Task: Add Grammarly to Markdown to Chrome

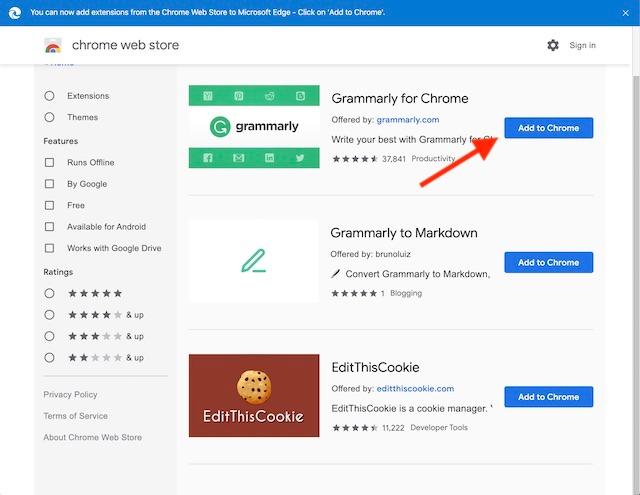Action: pyautogui.click(x=549, y=262)
